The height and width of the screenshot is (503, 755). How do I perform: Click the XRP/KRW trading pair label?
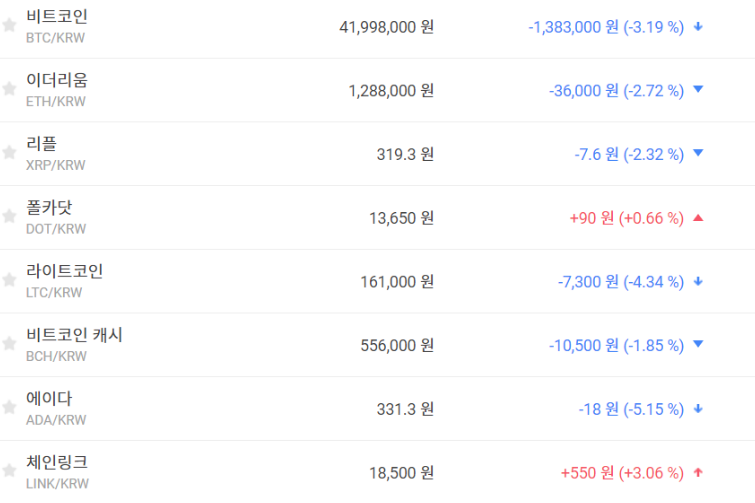[x=56, y=165]
